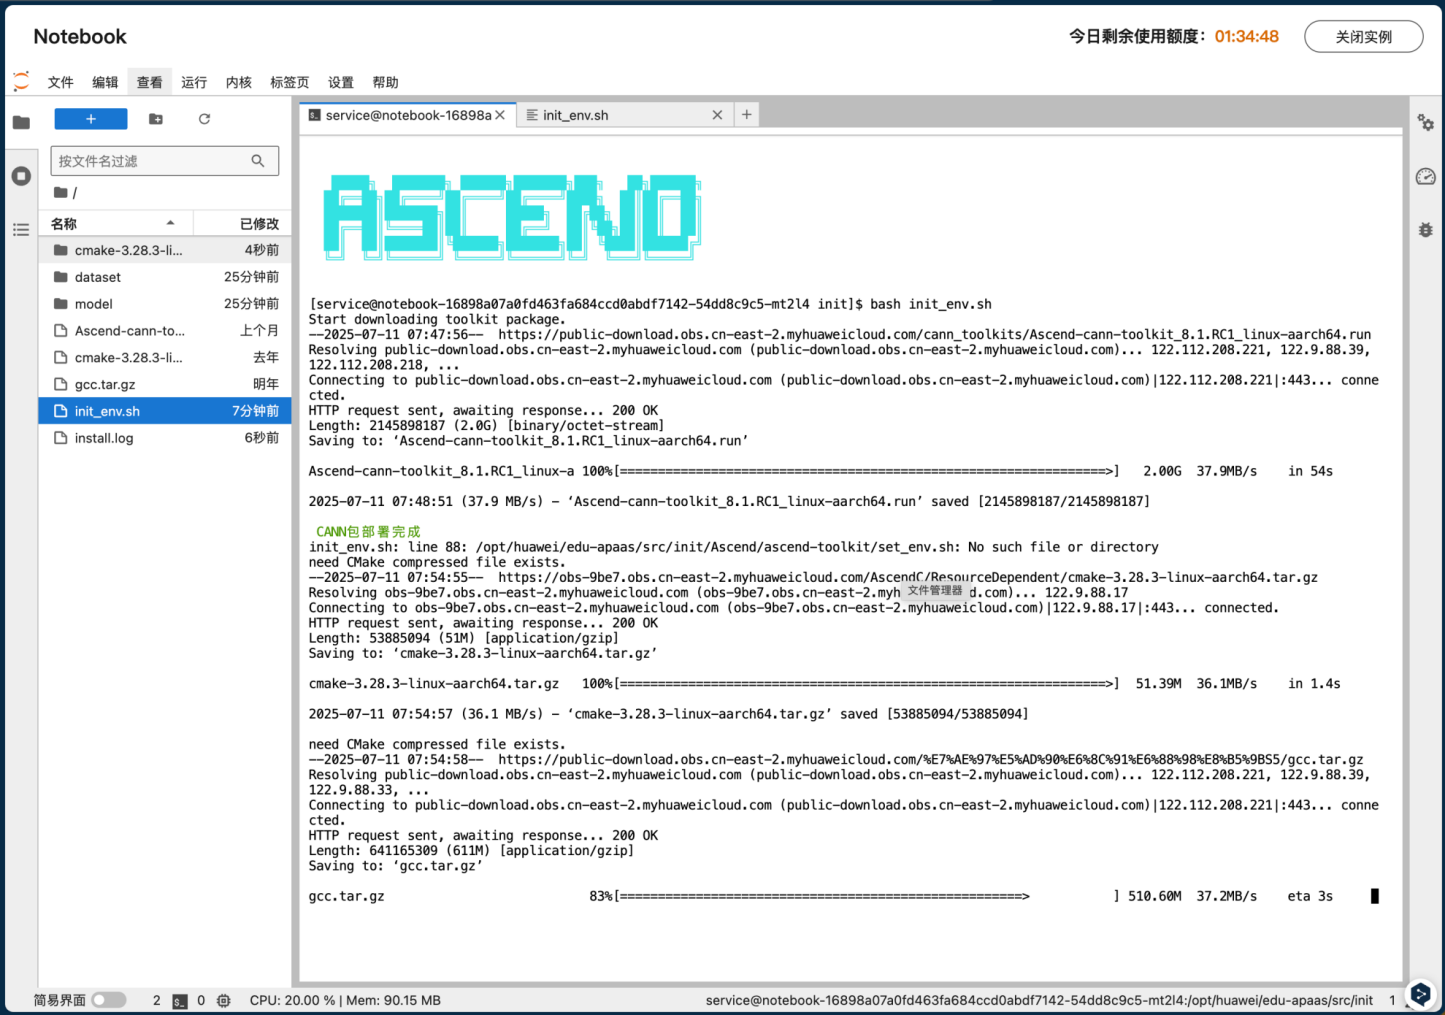Select init_env.sh in file list
This screenshot has height=1015, width=1445.
click(165, 411)
